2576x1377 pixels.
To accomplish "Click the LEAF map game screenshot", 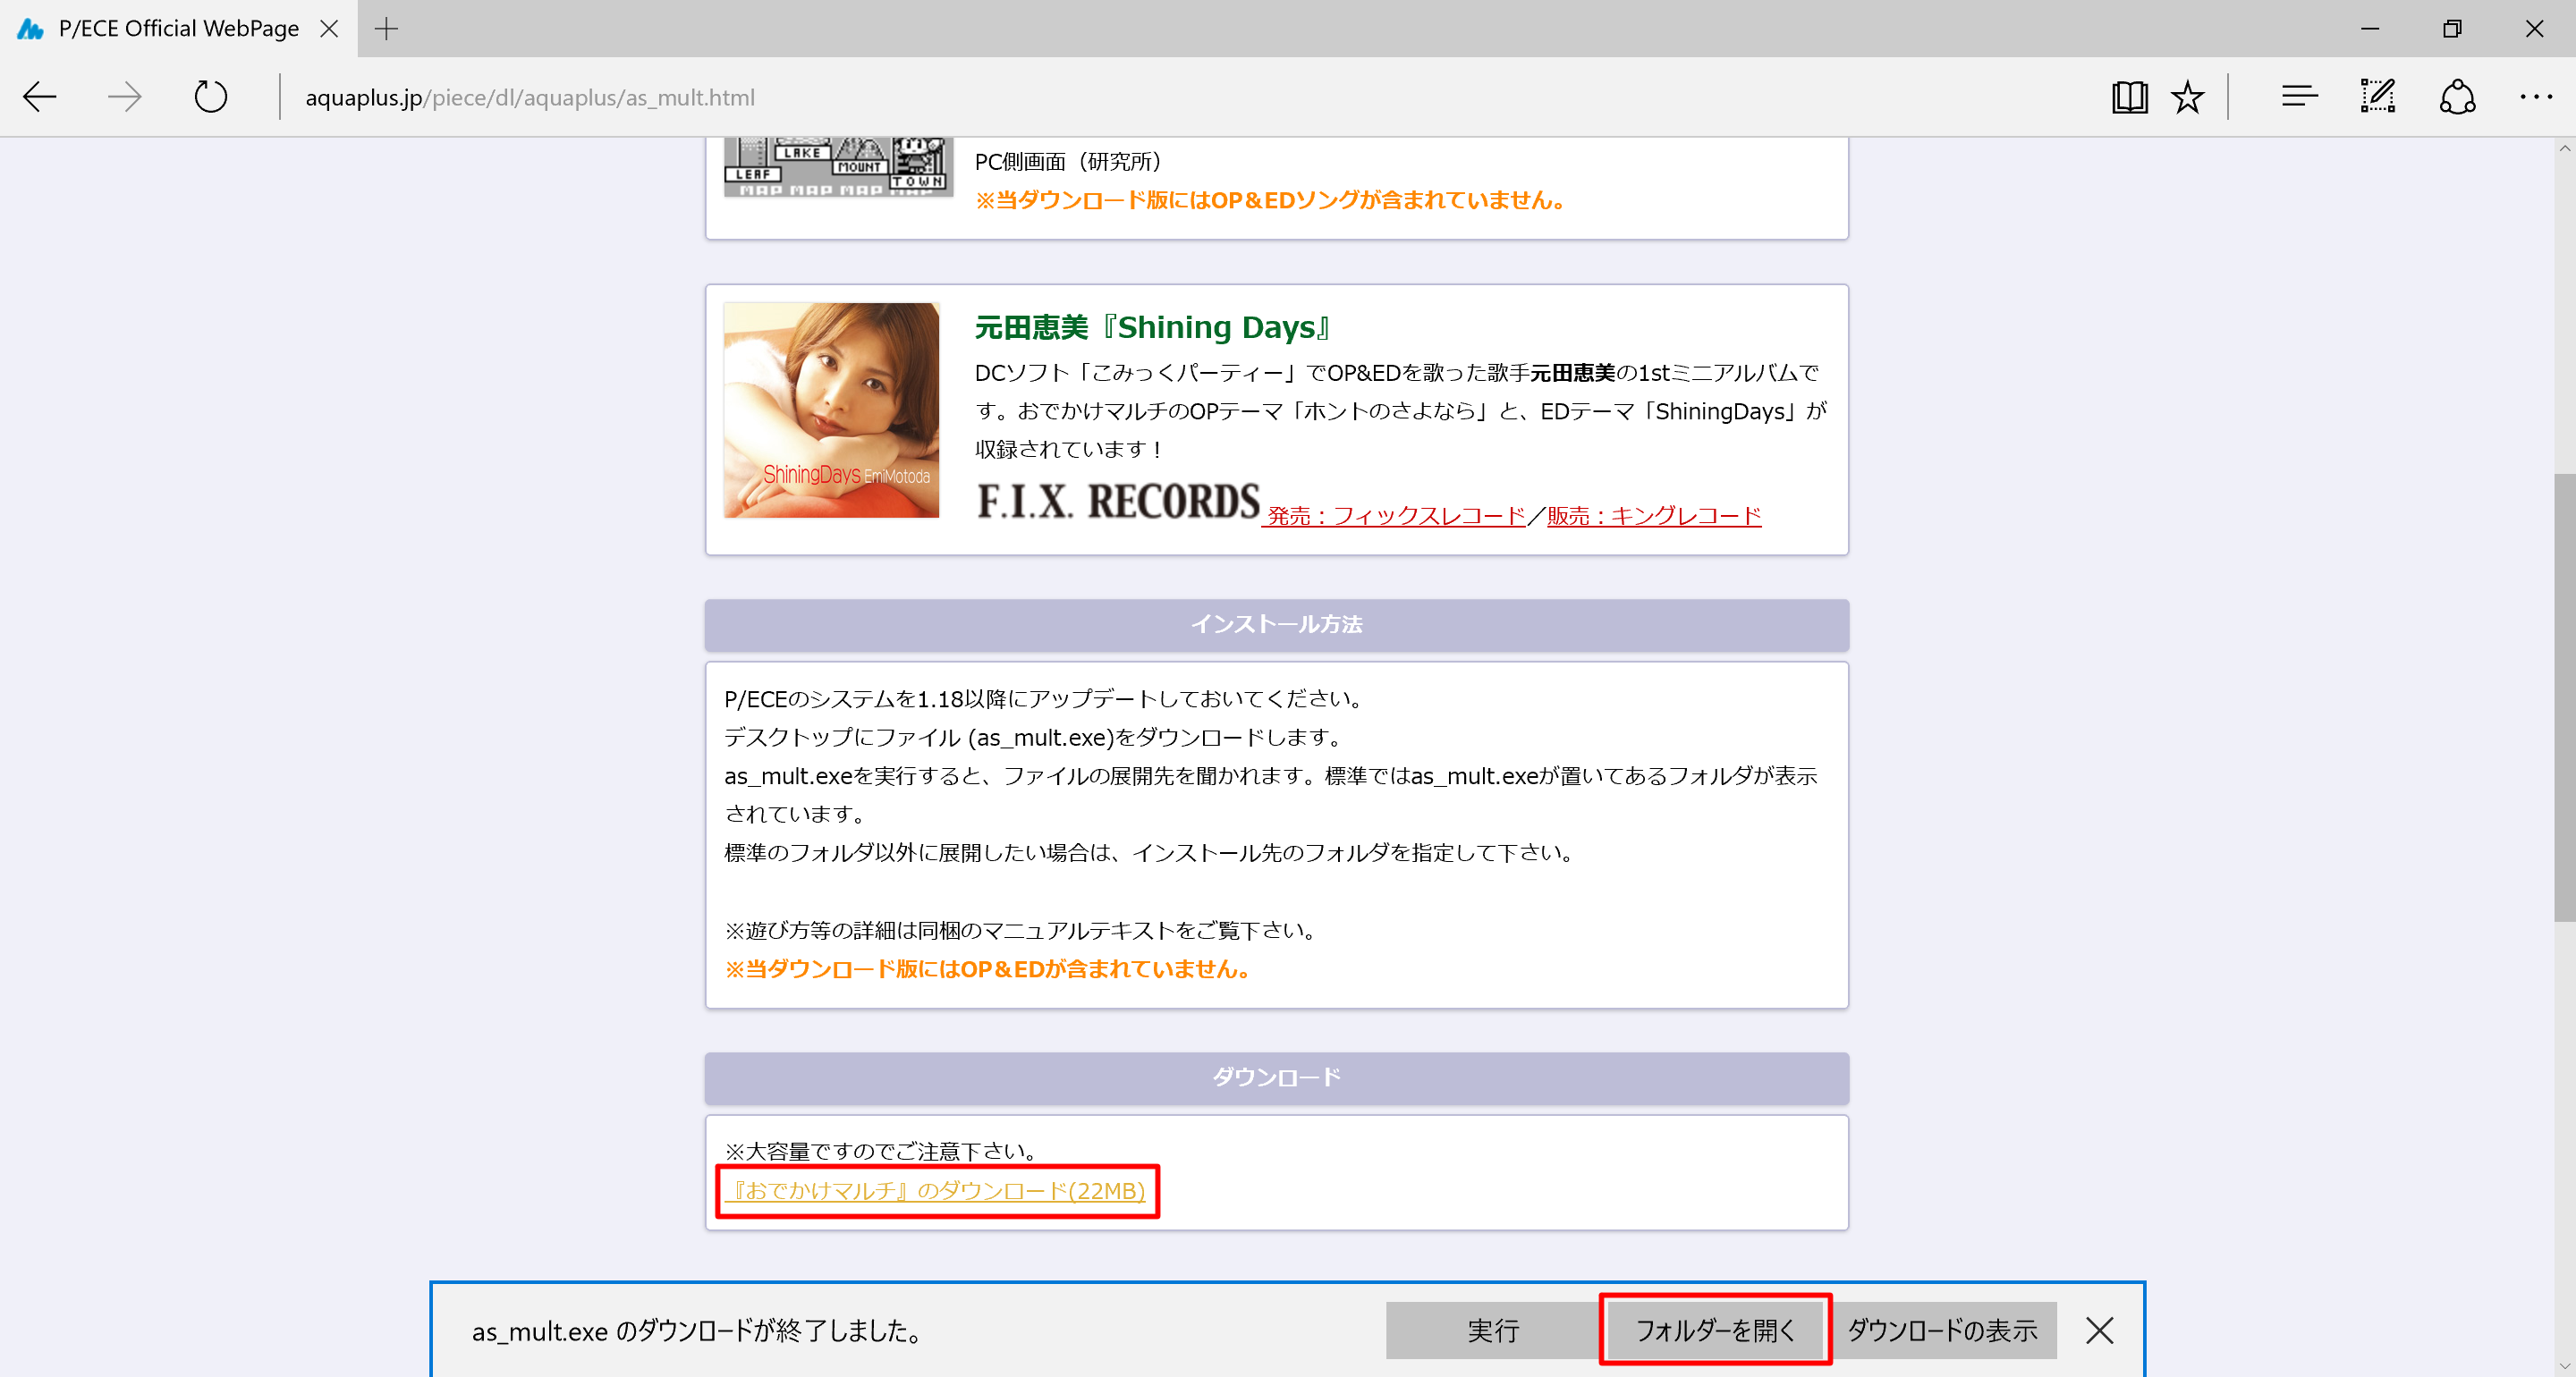I will pyautogui.click(x=838, y=167).
